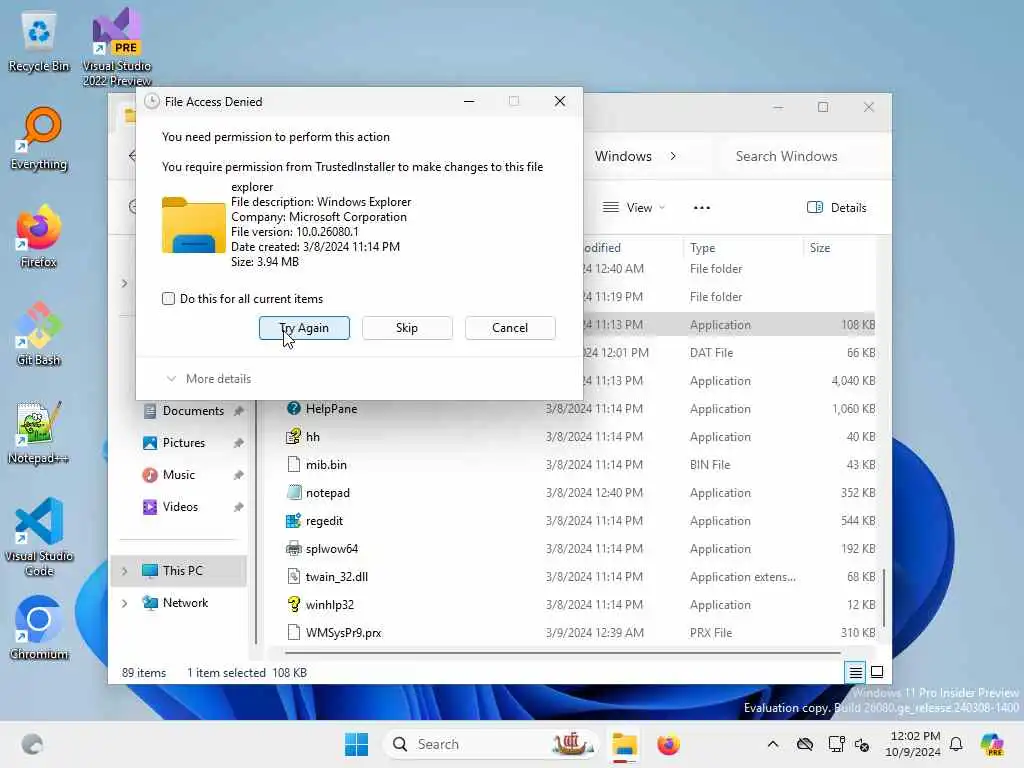Viewport: 1024px width, 768px height.
Task: Click the Search Windows input field
Action: (x=803, y=156)
